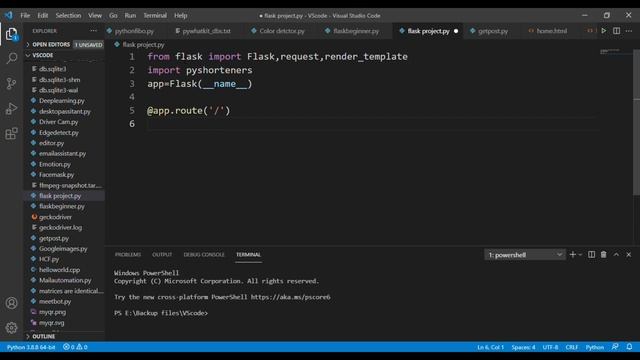
Task: Switch to pywhatkit_dbs.txt editor tab
Action: (x=206, y=31)
